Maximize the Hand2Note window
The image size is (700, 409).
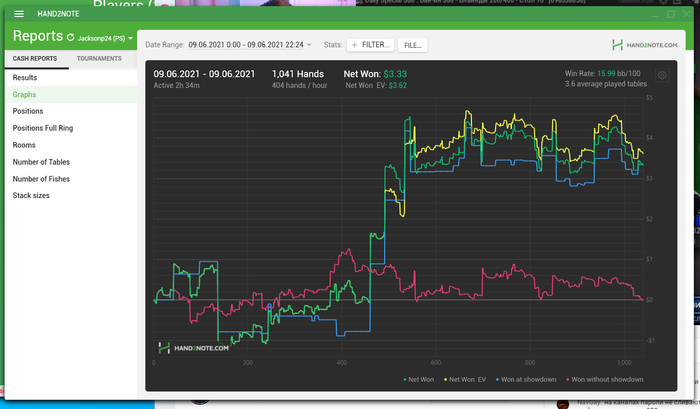[x=671, y=14]
